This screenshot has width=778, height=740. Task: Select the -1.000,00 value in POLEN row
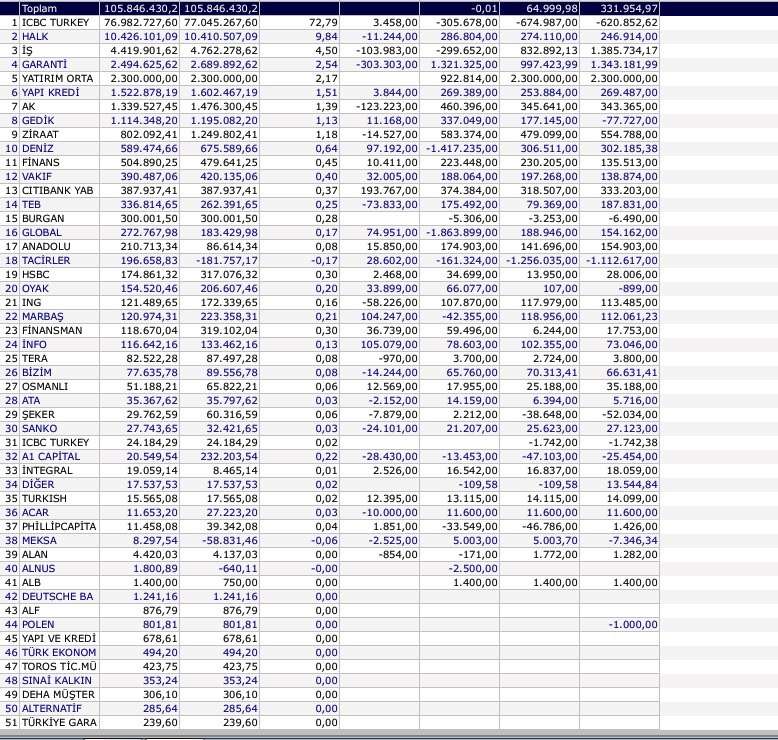(633, 624)
